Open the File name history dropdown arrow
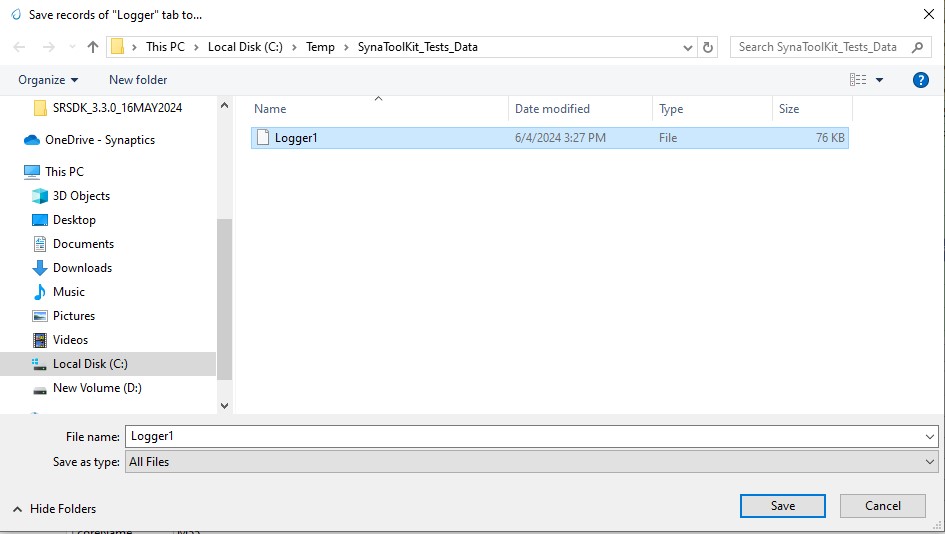The width and height of the screenshot is (945, 534). pos(930,436)
